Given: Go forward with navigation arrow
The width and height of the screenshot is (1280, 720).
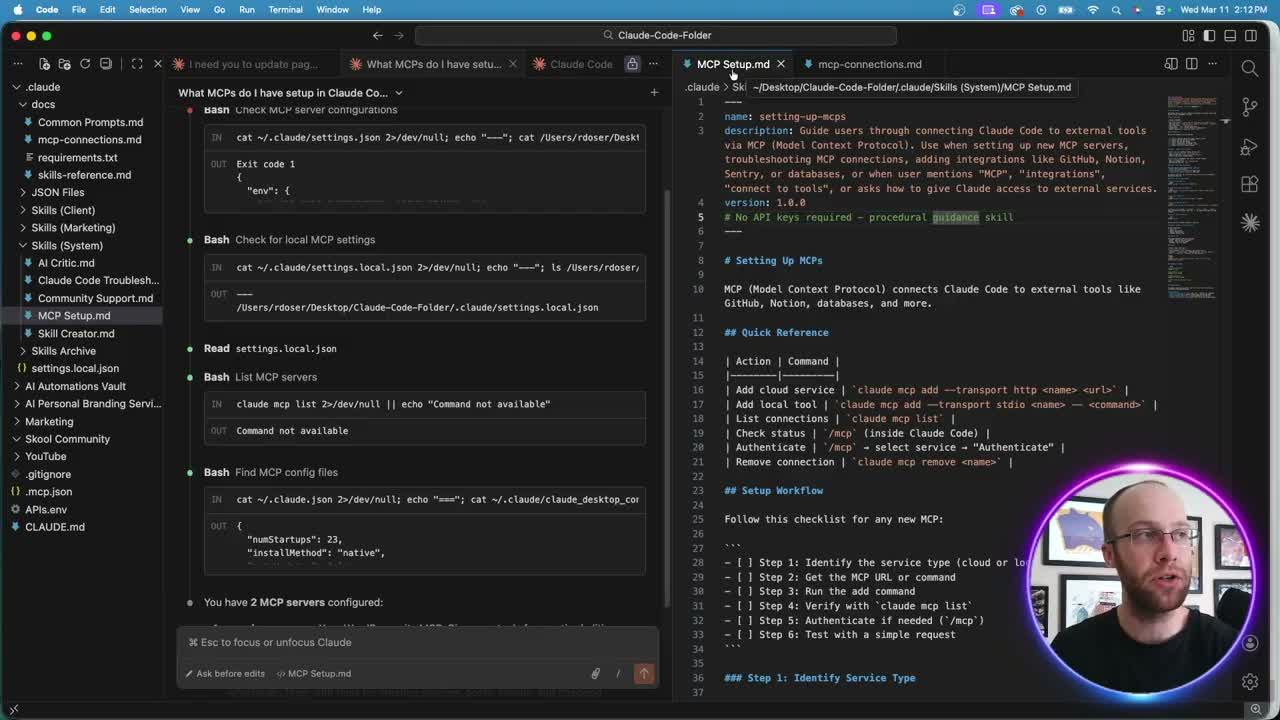Looking at the screenshot, I should coord(399,35).
